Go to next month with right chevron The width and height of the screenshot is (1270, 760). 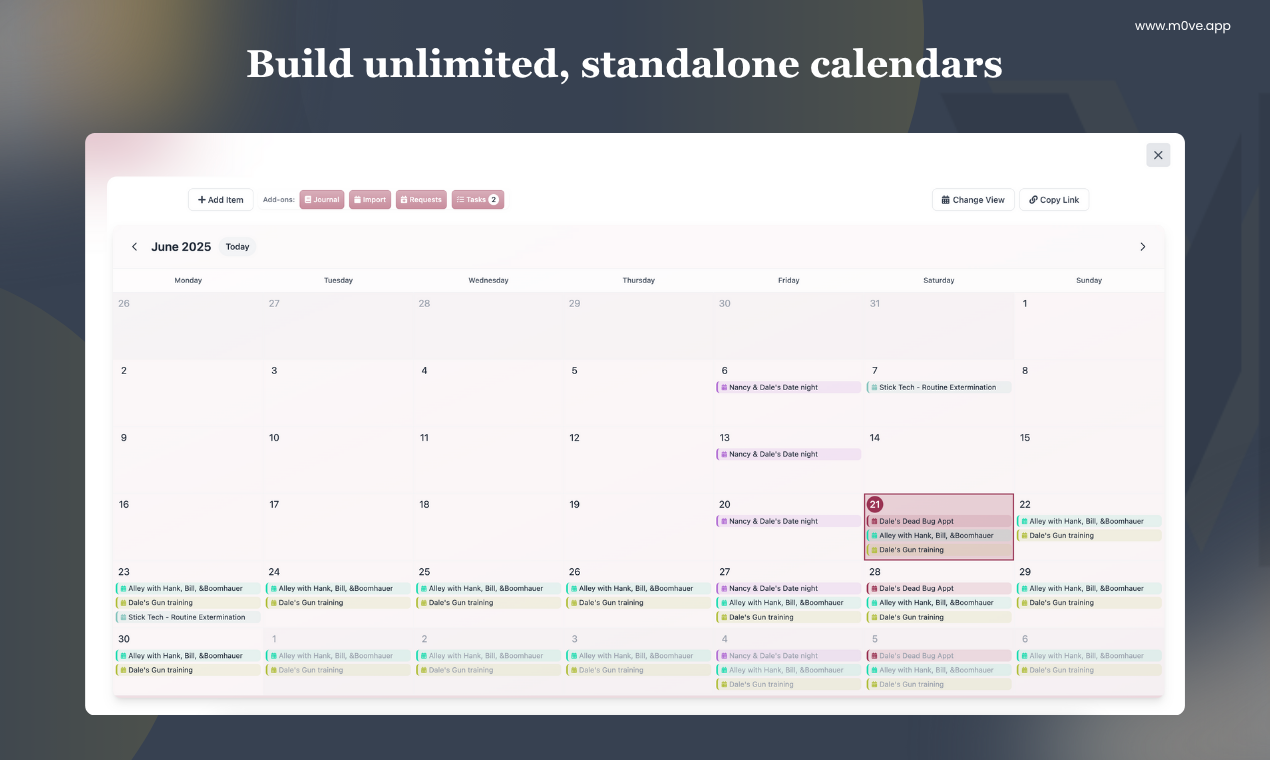1143,247
